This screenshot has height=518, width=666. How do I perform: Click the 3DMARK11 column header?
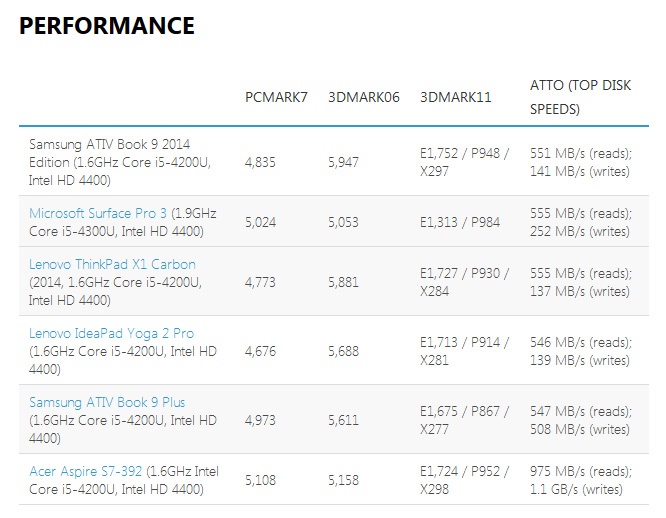[455, 97]
